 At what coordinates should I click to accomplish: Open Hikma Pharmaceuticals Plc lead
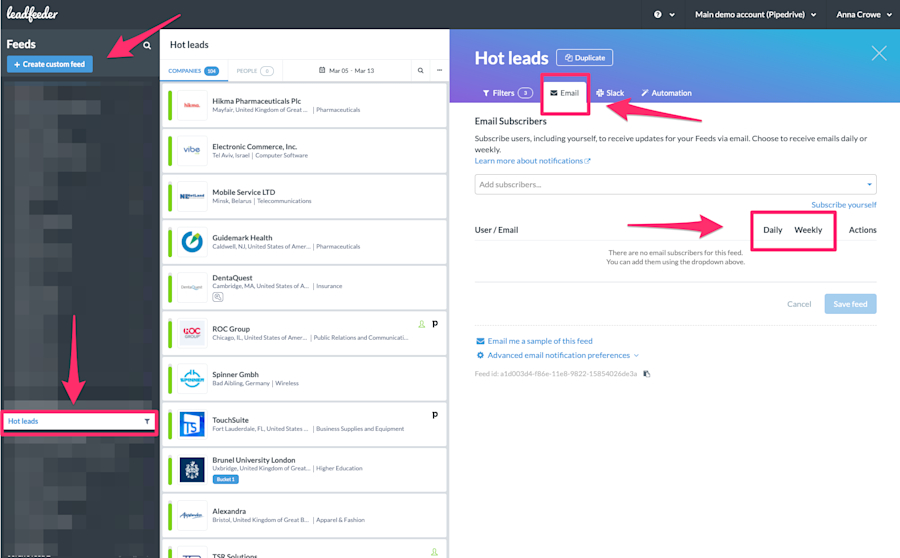305,105
